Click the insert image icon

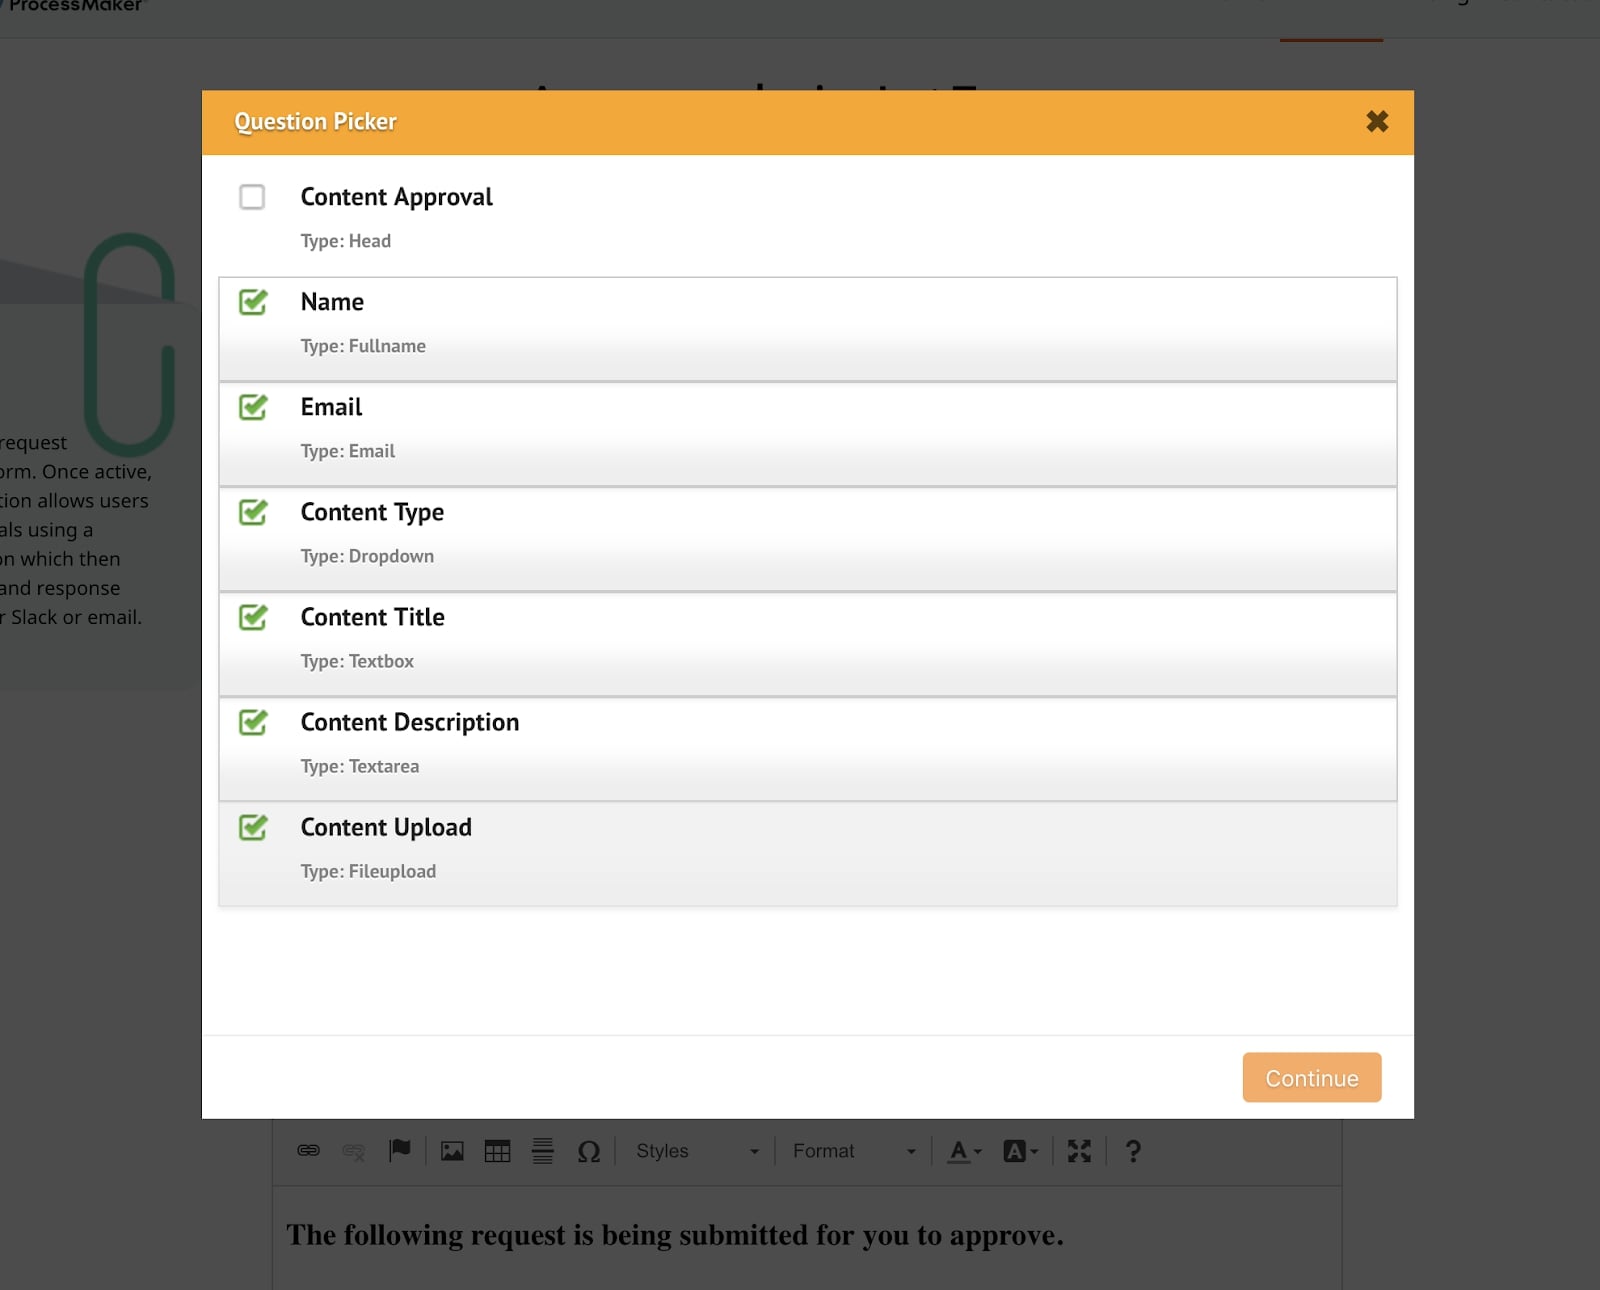(452, 1151)
